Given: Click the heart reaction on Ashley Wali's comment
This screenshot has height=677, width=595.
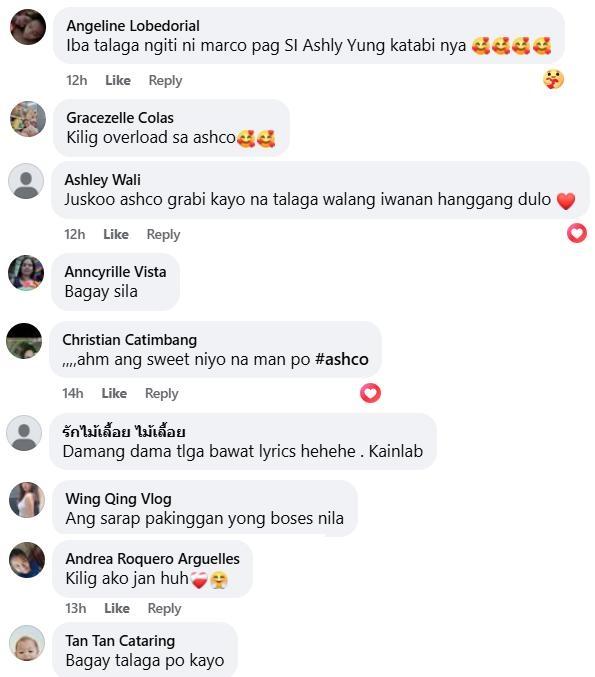Looking at the screenshot, I should point(577,234).
